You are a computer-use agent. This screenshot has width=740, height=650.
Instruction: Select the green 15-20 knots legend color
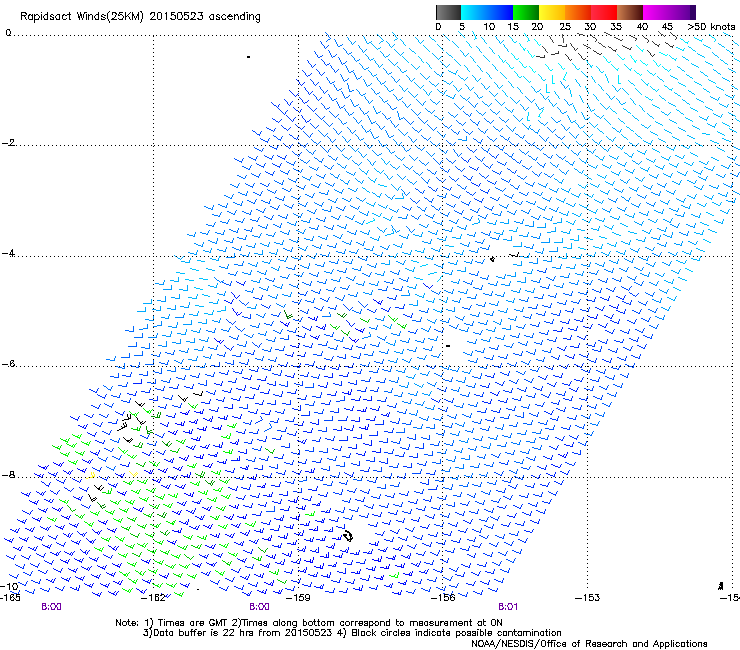pyautogui.click(x=526, y=12)
